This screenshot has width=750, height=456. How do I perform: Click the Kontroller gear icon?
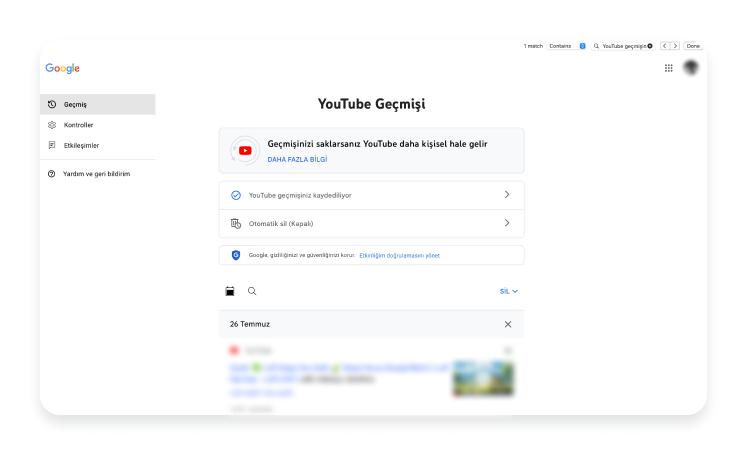tap(52, 125)
